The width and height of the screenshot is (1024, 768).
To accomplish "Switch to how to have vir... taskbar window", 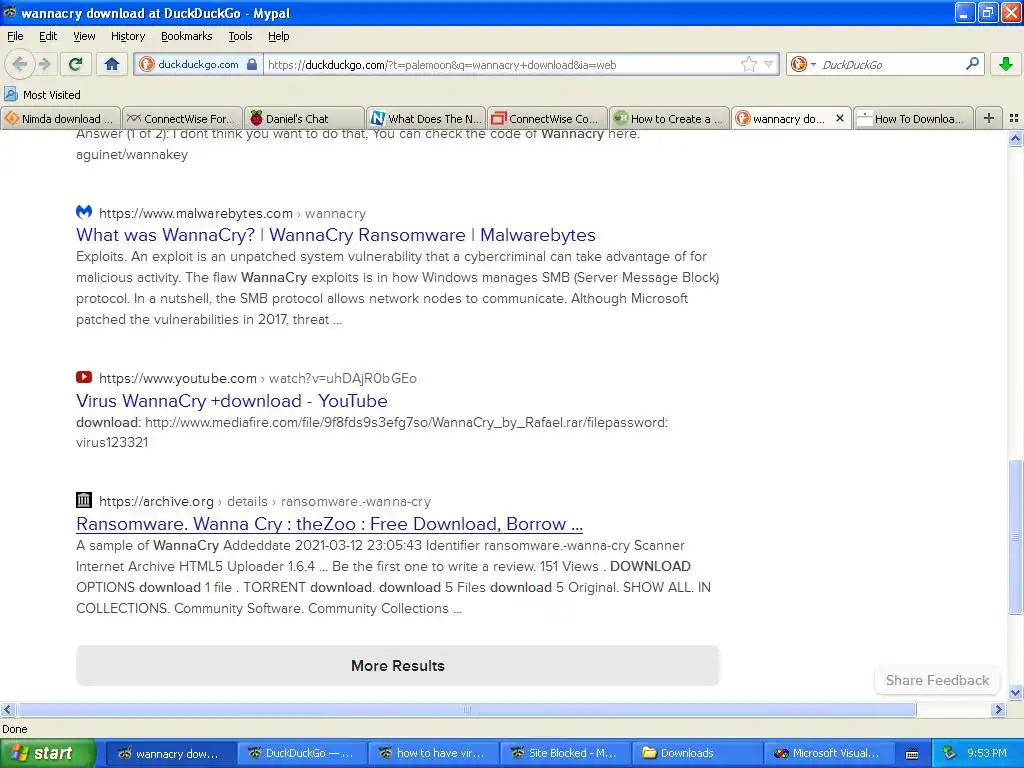I will (433, 753).
